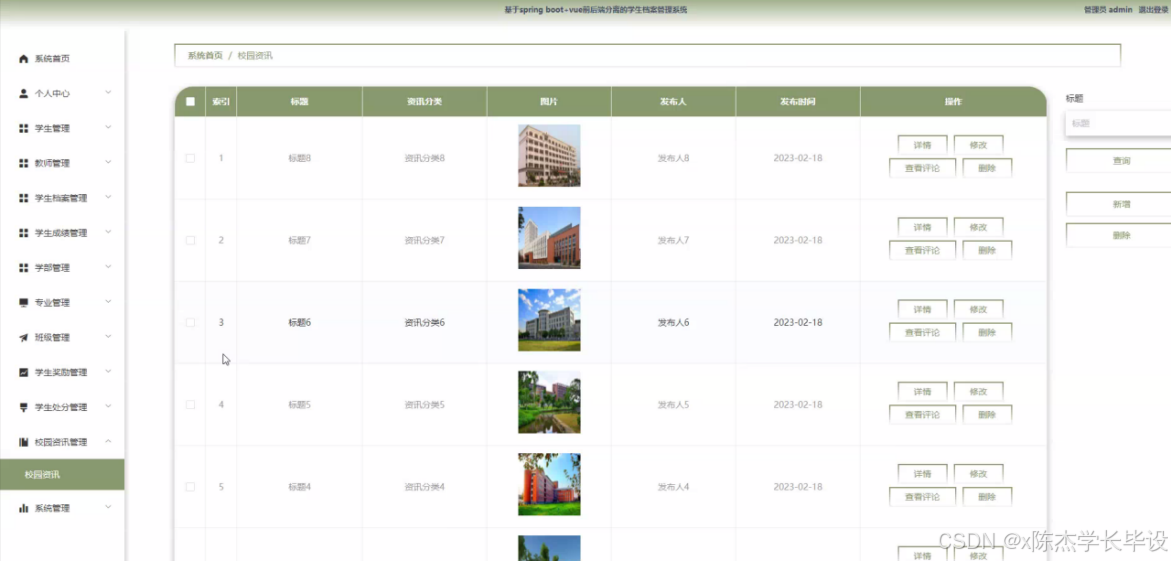Image resolution: width=1172 pixels, height=561 pixels.
Task: Open the 学生奖励管理 sidebar menu
Action: pos(62,372)
